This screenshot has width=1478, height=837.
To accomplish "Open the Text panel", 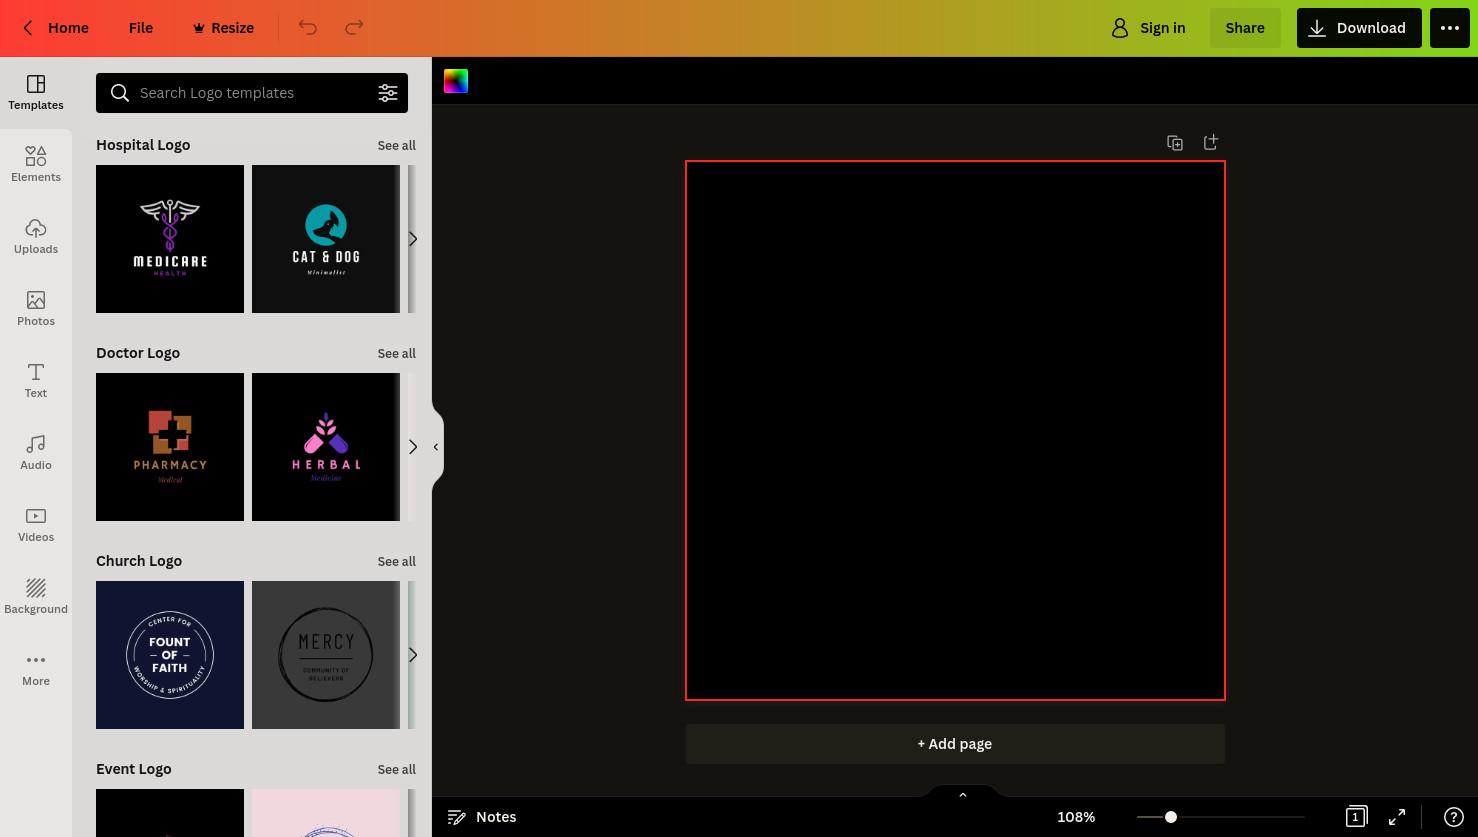I will coord(36,381).
